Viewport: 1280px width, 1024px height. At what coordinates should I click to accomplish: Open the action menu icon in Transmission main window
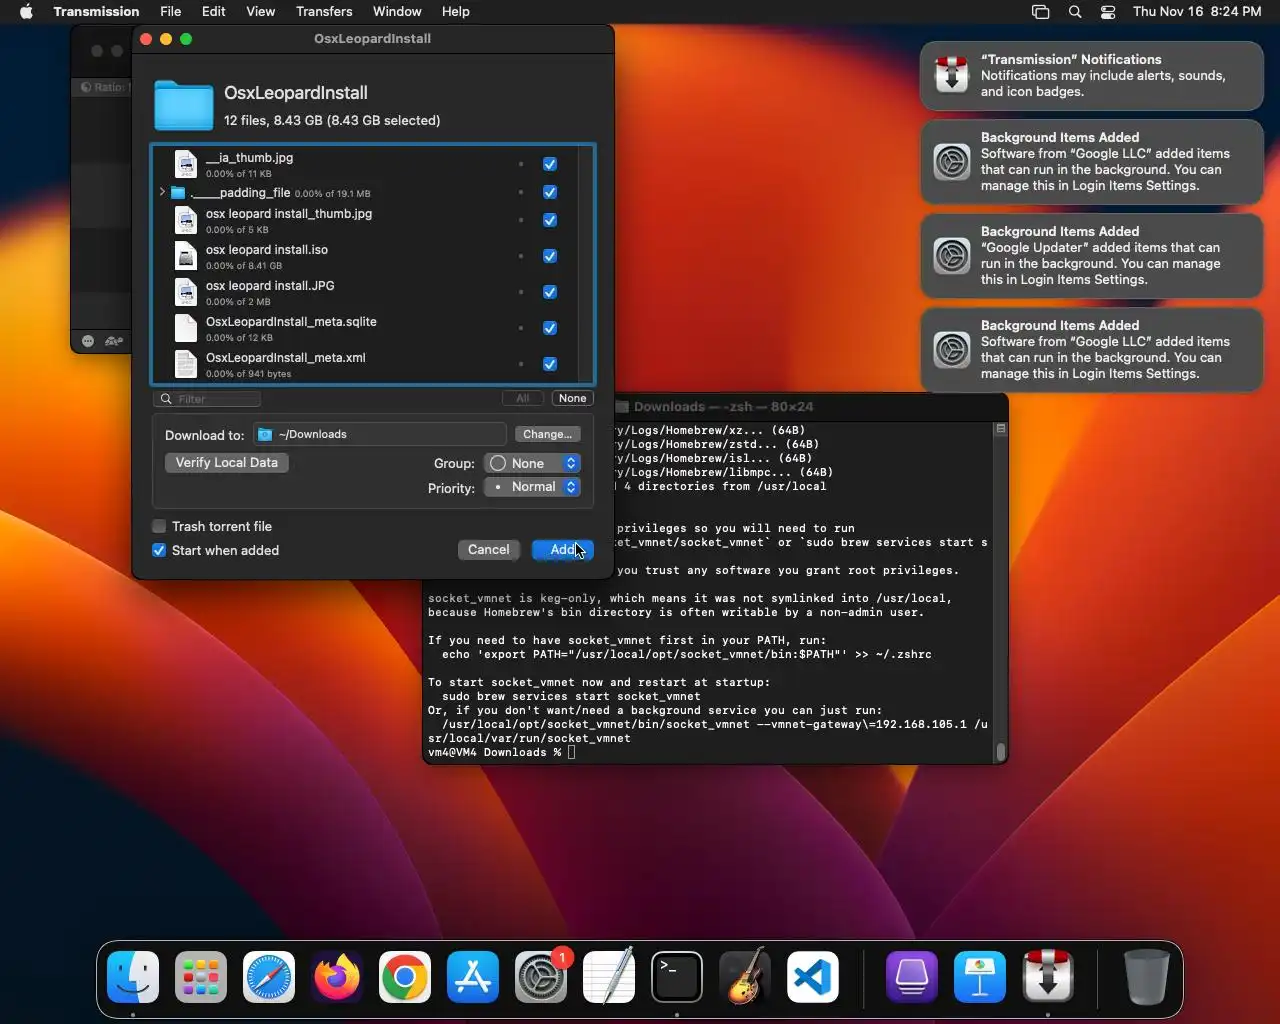click(88, 341)
